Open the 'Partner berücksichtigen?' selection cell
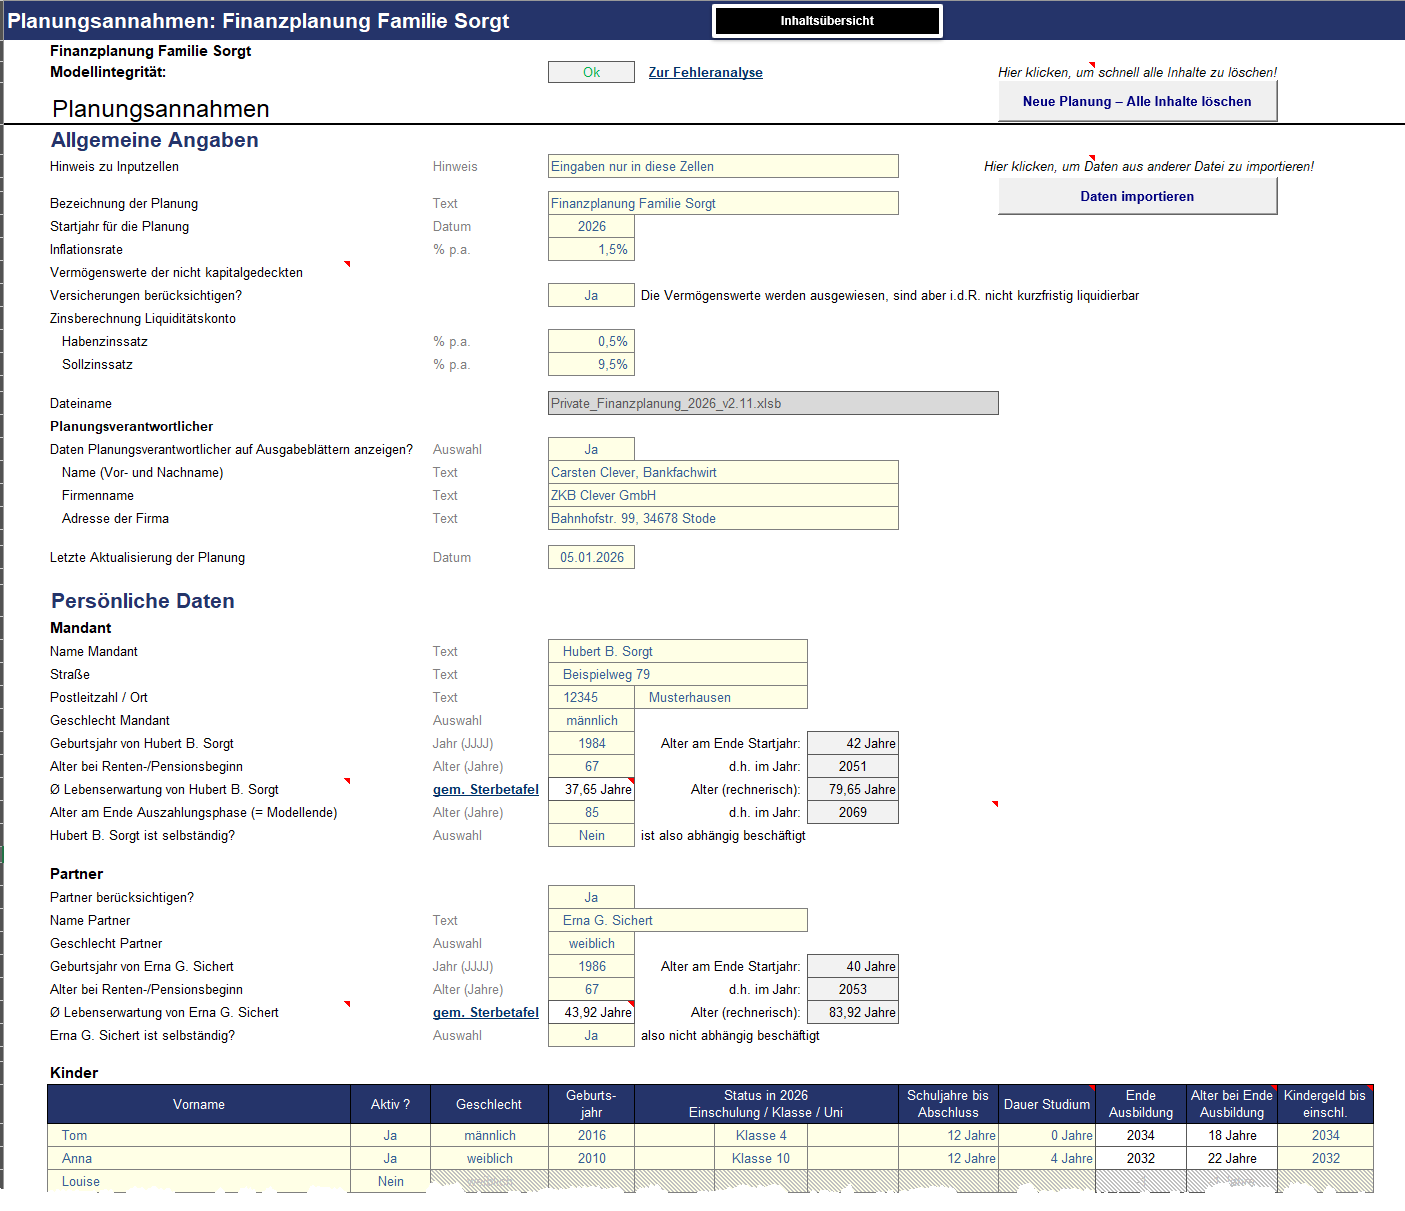Image resolution: width=1405 pixels, height=1211 pixels. [x=590, y=896]
